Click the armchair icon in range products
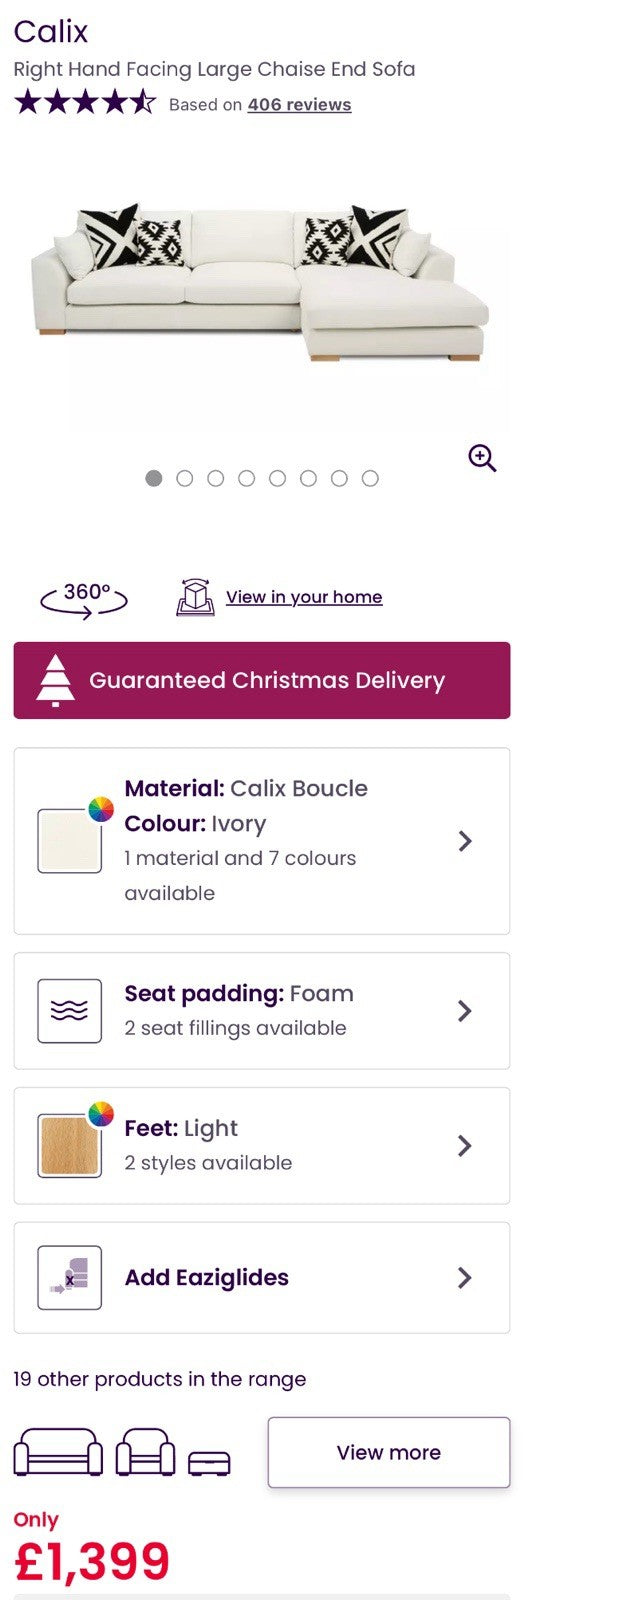Image resolution: width=627 pixels, height=1600 pixels. (145, 1452)
